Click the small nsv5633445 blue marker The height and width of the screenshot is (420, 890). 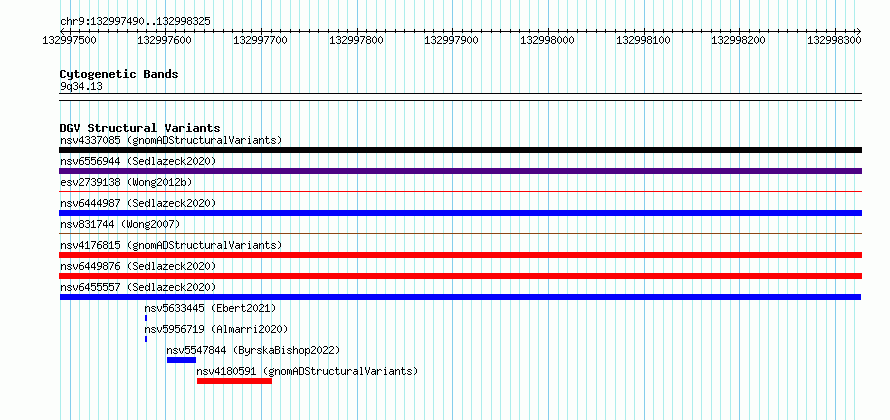146,318
